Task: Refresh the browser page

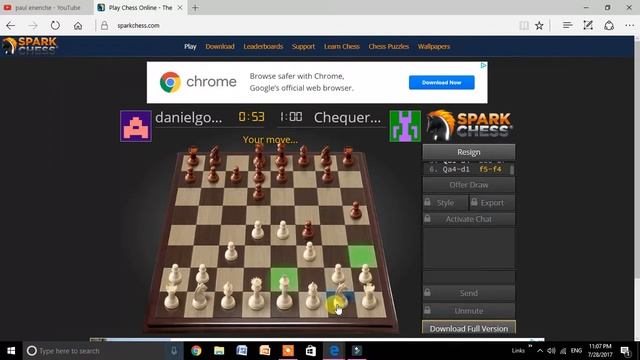Action: (x=55, y=25)
